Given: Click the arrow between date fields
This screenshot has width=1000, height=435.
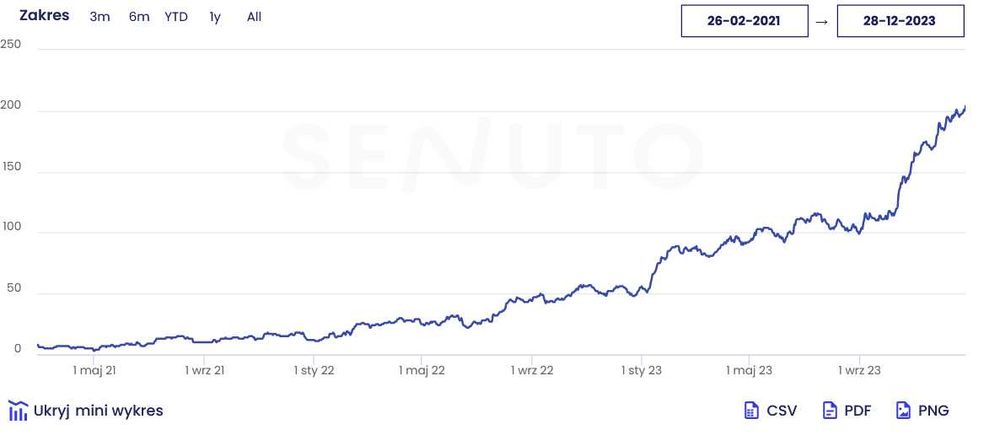Looking at the screenshot, I should [x=822, y=21].
